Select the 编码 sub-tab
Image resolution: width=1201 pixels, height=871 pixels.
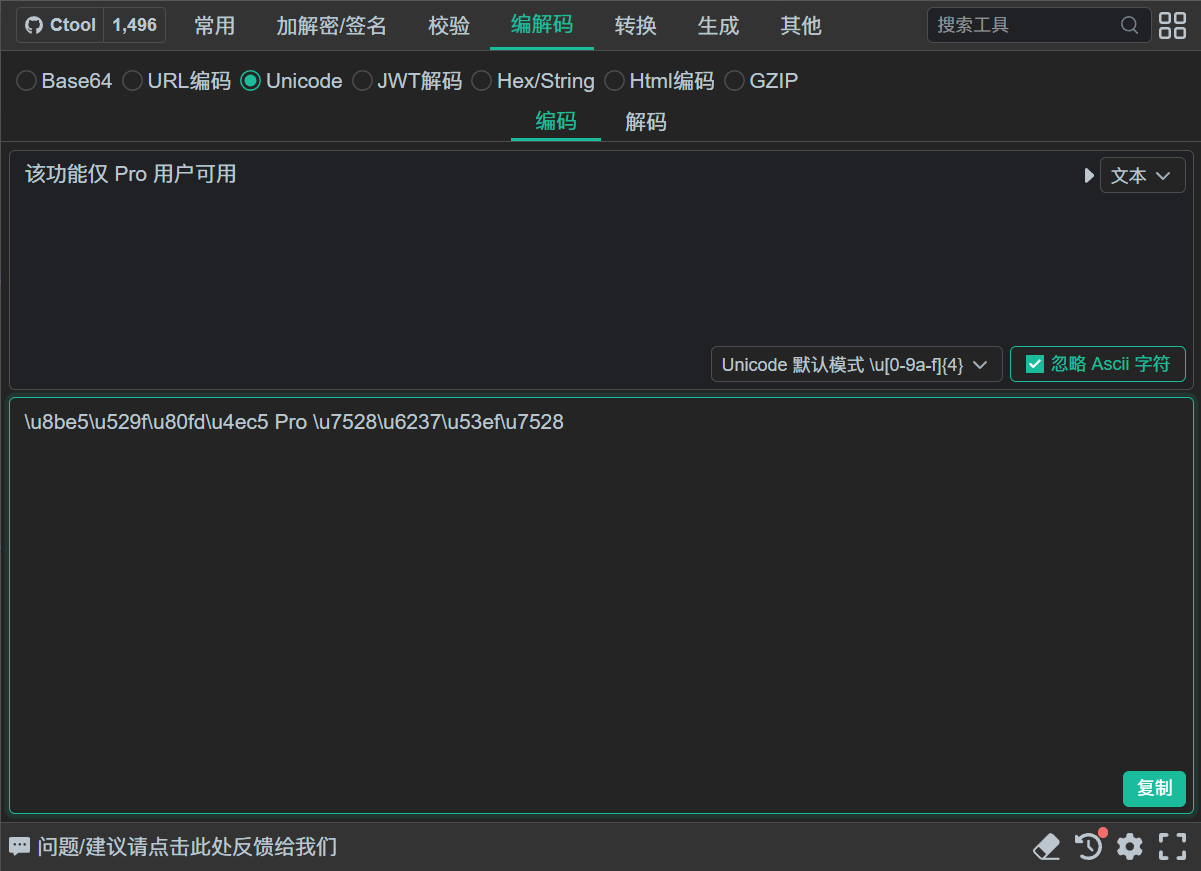tap(556, 122)
